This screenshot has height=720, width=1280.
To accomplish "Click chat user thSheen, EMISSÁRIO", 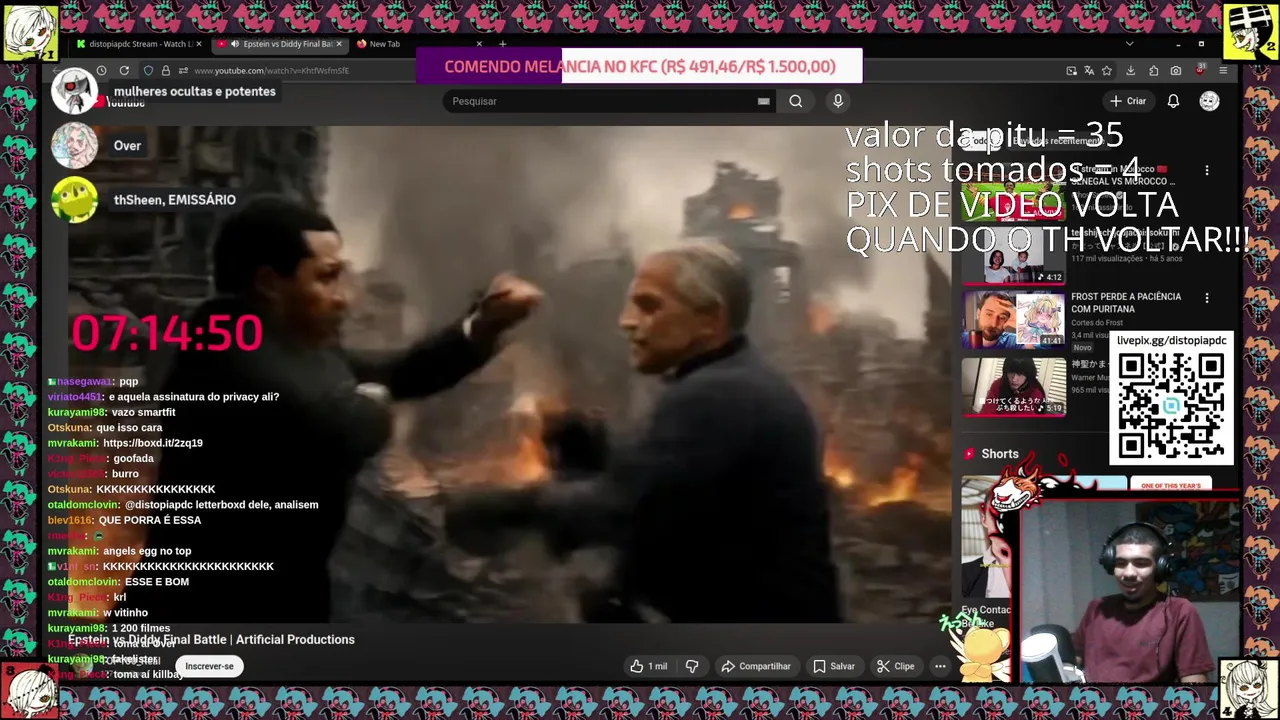I will (x=175, y=200).
